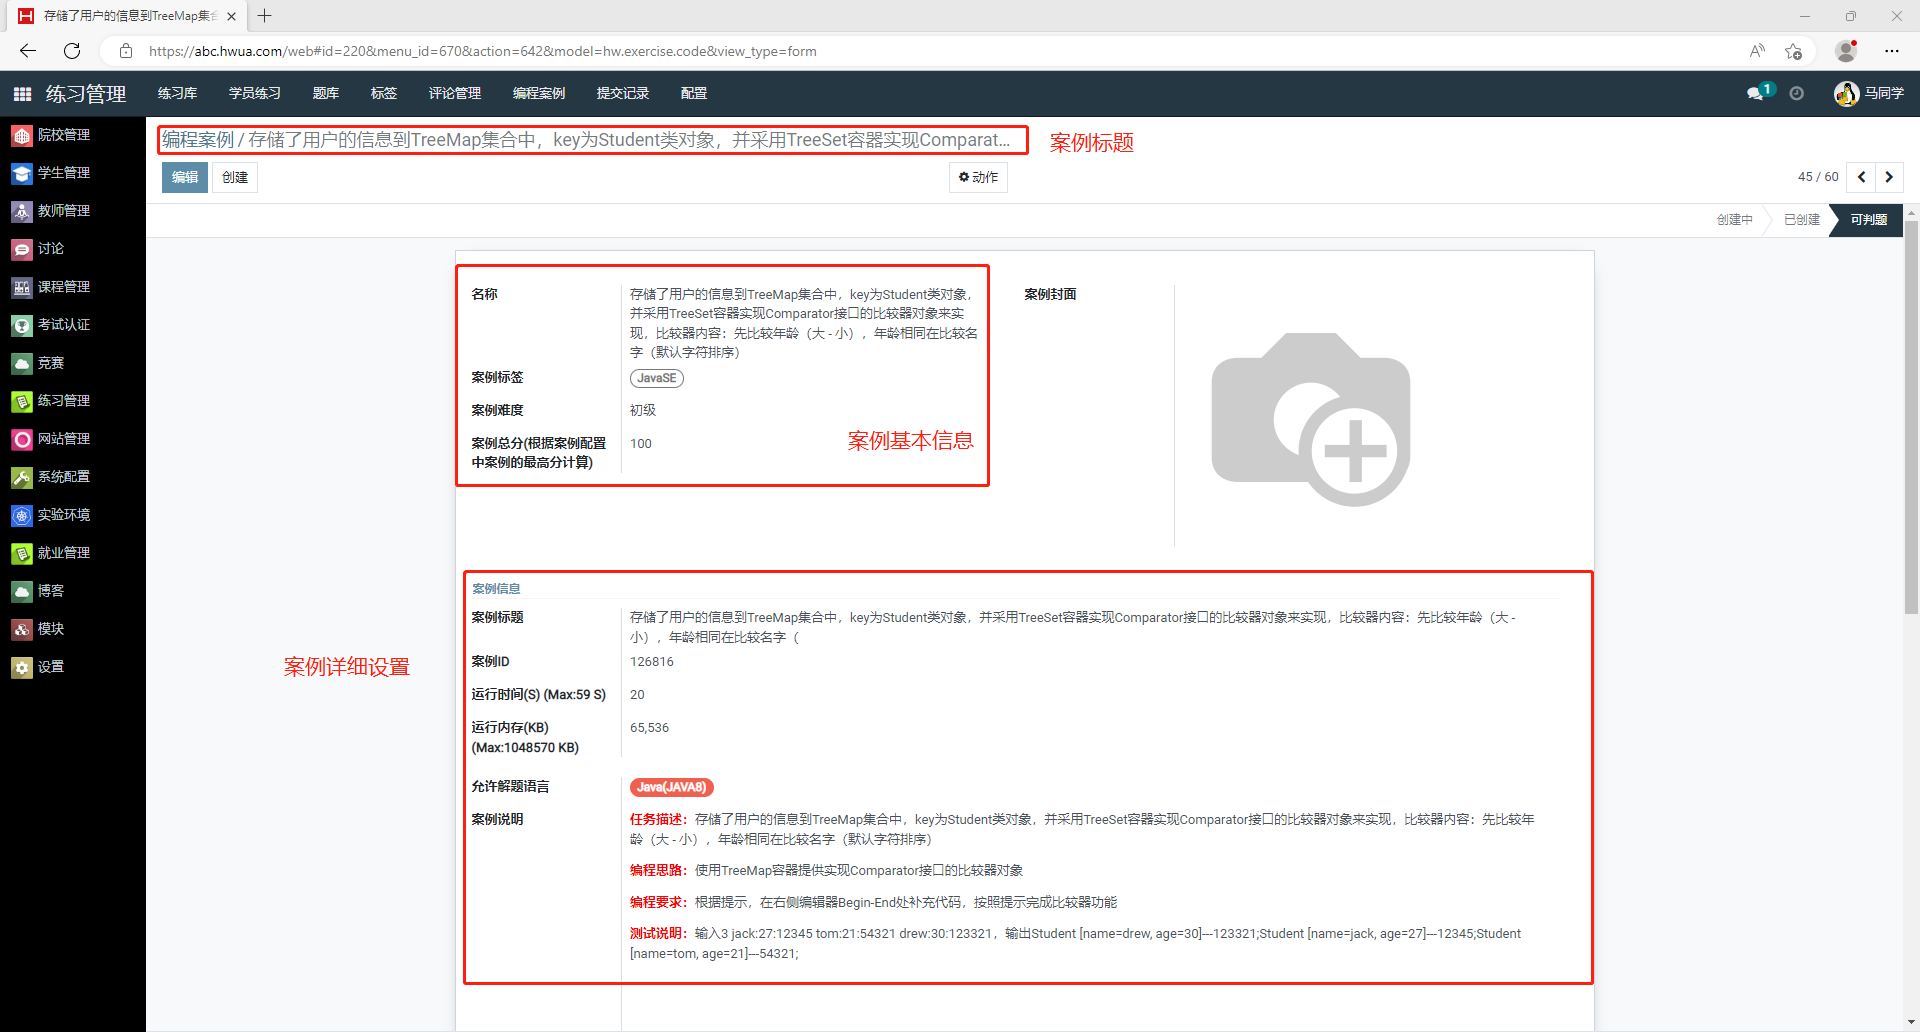Open the messages chat icon
This screenshot has height=1032, width=1920.
tap(1755, 93)
